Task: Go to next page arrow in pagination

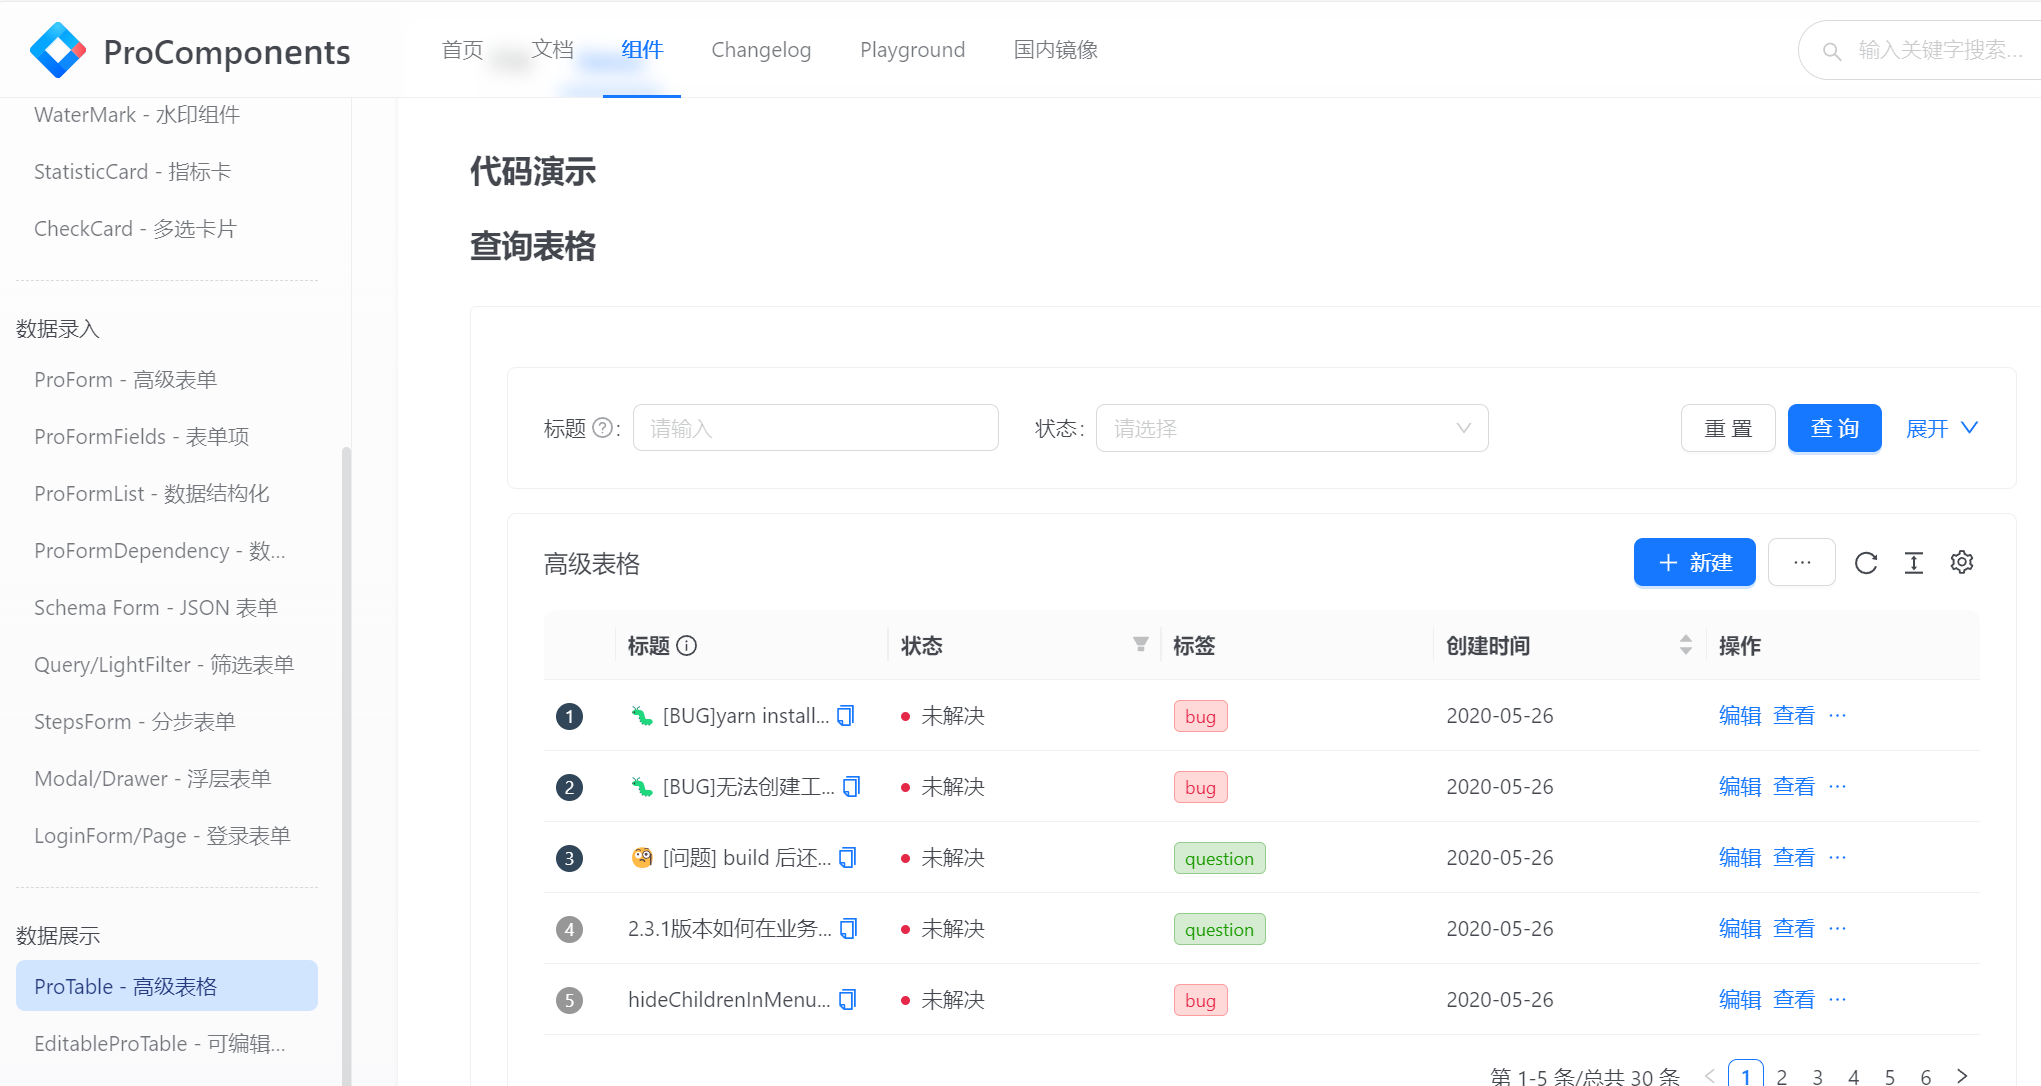Action: (x=1963, y=1076)
